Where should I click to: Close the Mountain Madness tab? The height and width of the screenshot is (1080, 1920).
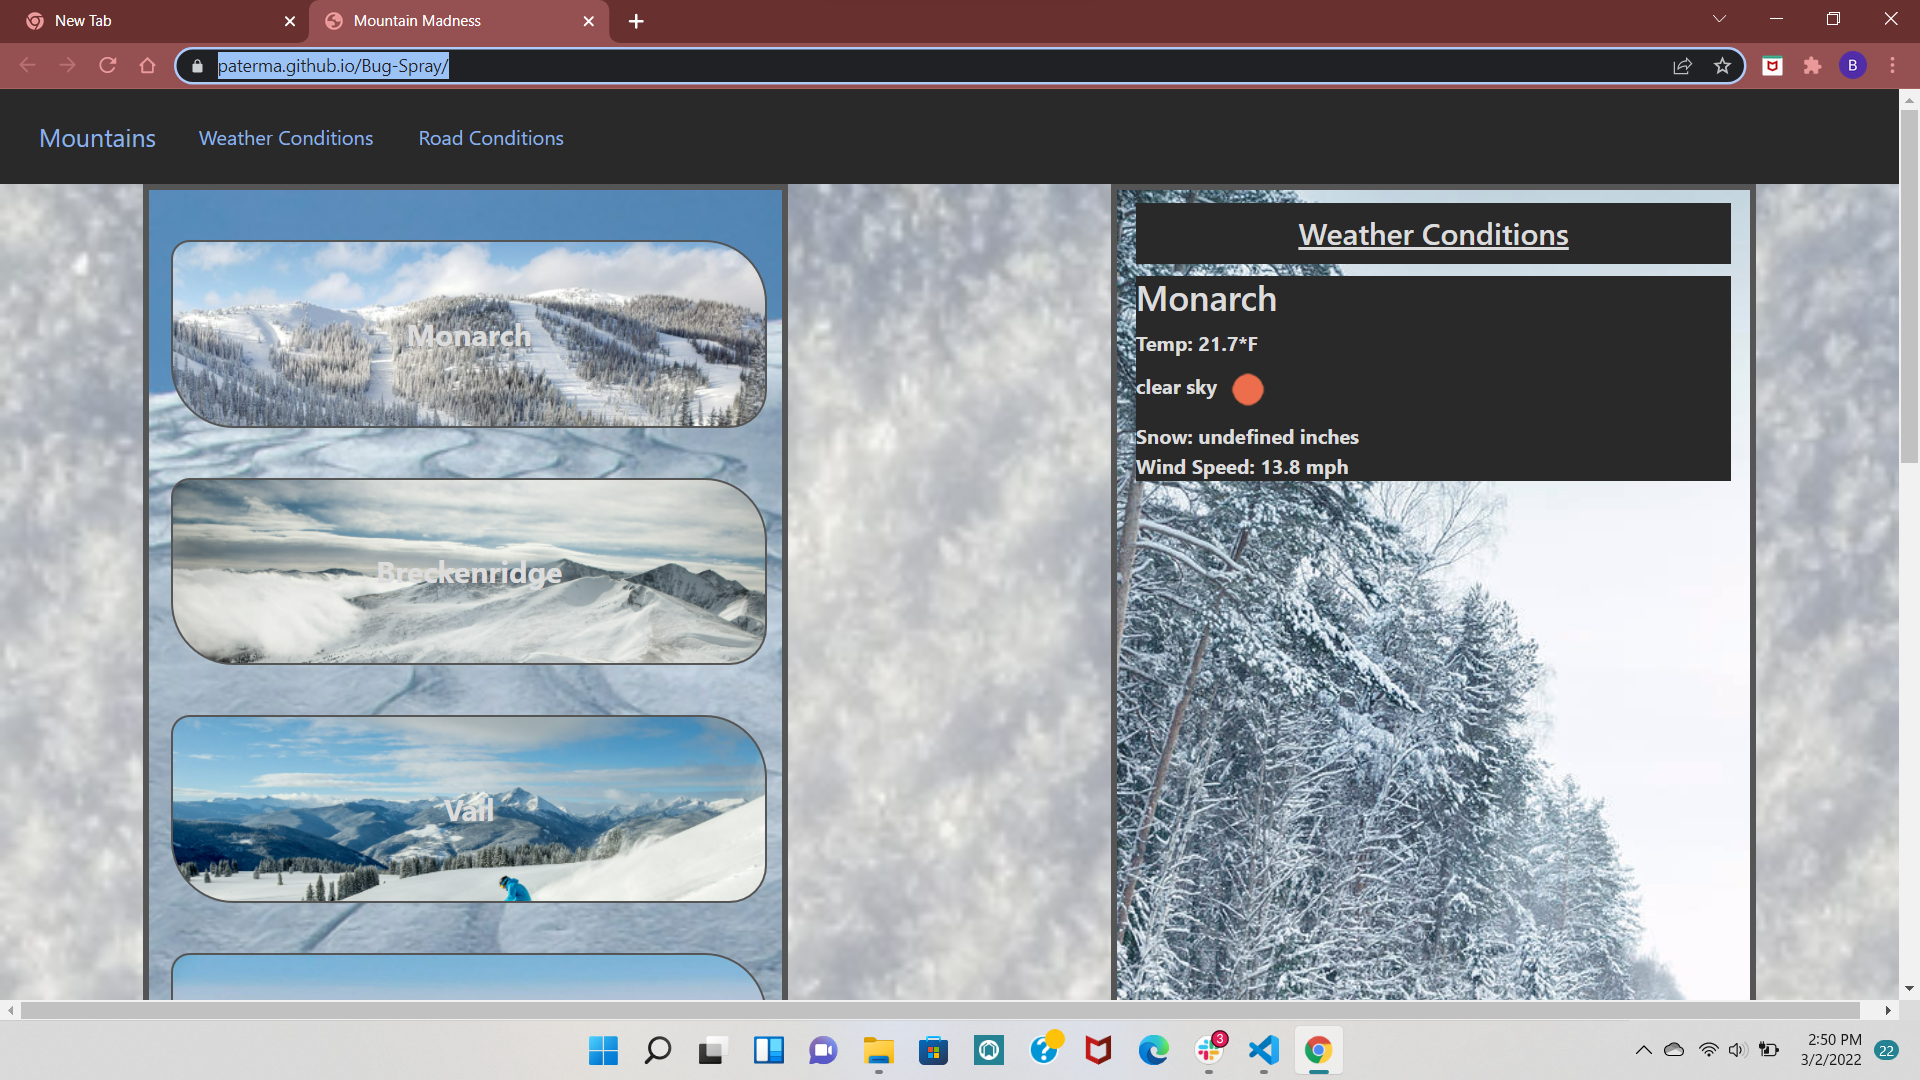[589, 21]
